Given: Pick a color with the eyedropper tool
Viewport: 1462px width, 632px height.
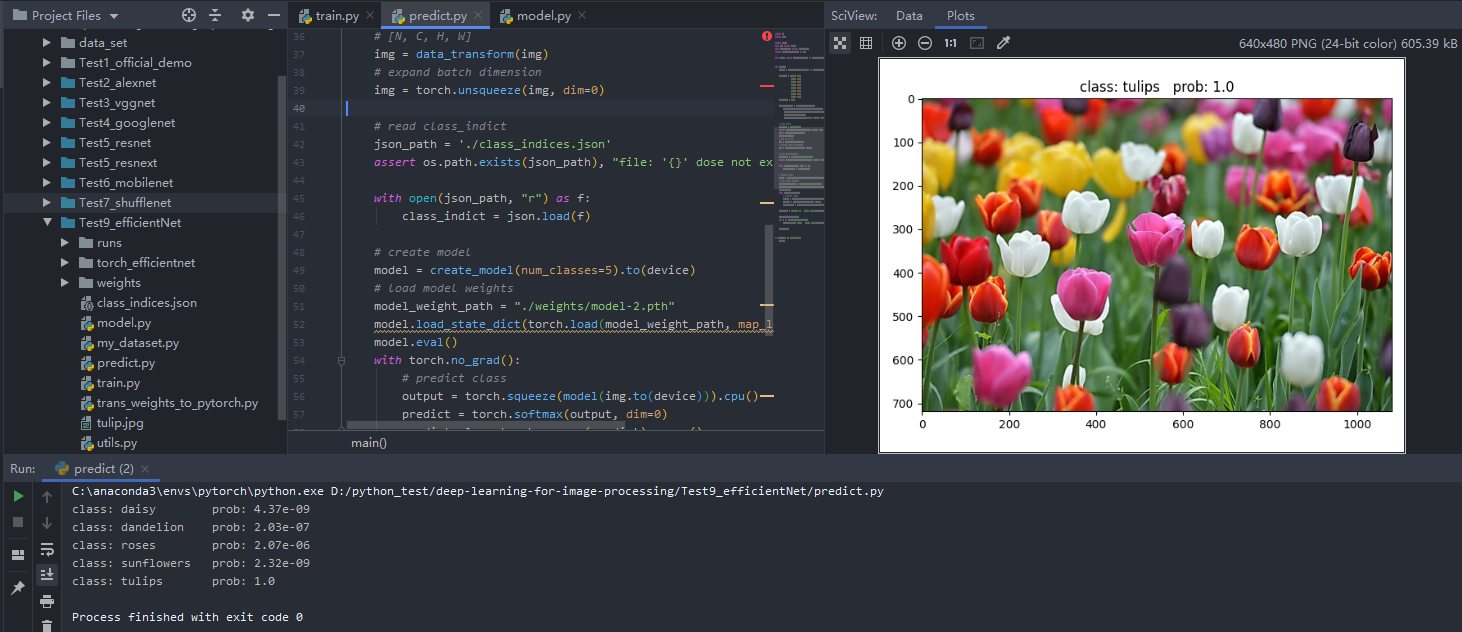Looking at the screenshot, I should tap(1004, 43).
